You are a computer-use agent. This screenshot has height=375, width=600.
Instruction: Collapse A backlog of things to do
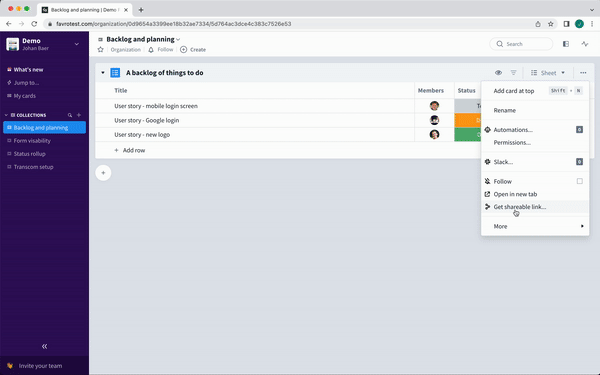[x=103, y=73]
